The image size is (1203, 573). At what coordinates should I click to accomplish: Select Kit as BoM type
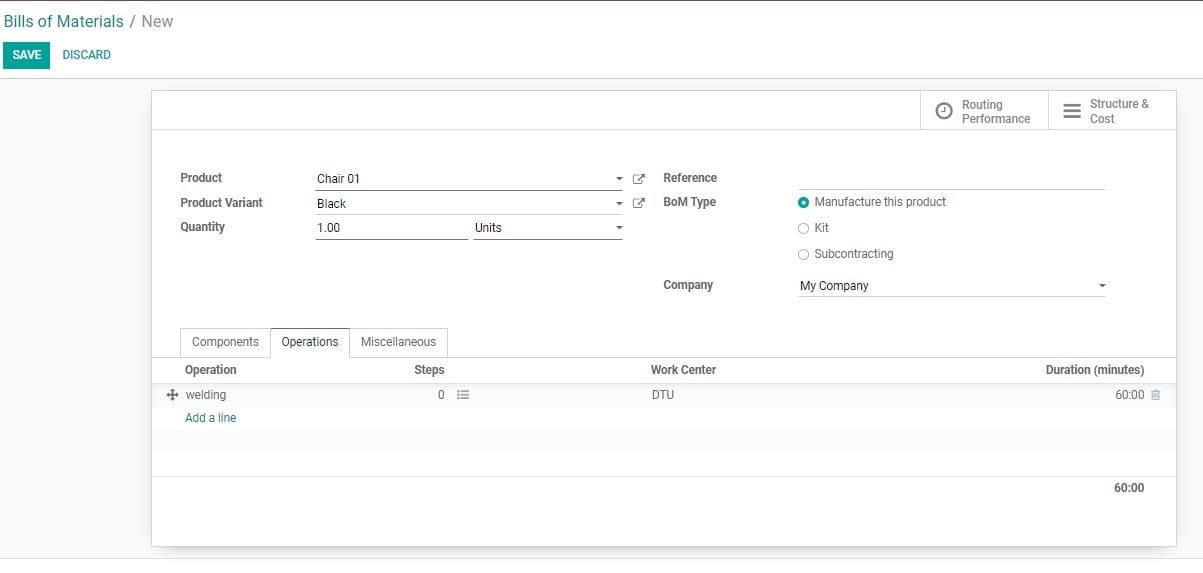[x=804, y=228]
